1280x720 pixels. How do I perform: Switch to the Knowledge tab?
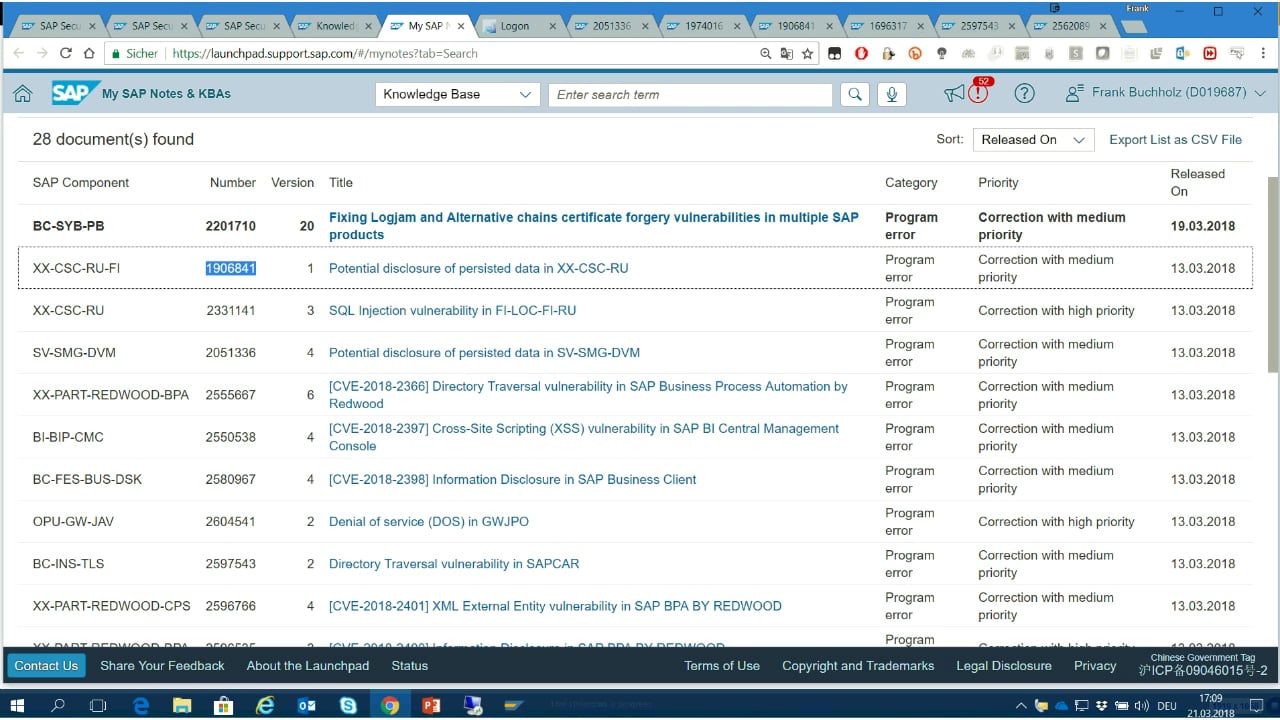tap(332, 26)
